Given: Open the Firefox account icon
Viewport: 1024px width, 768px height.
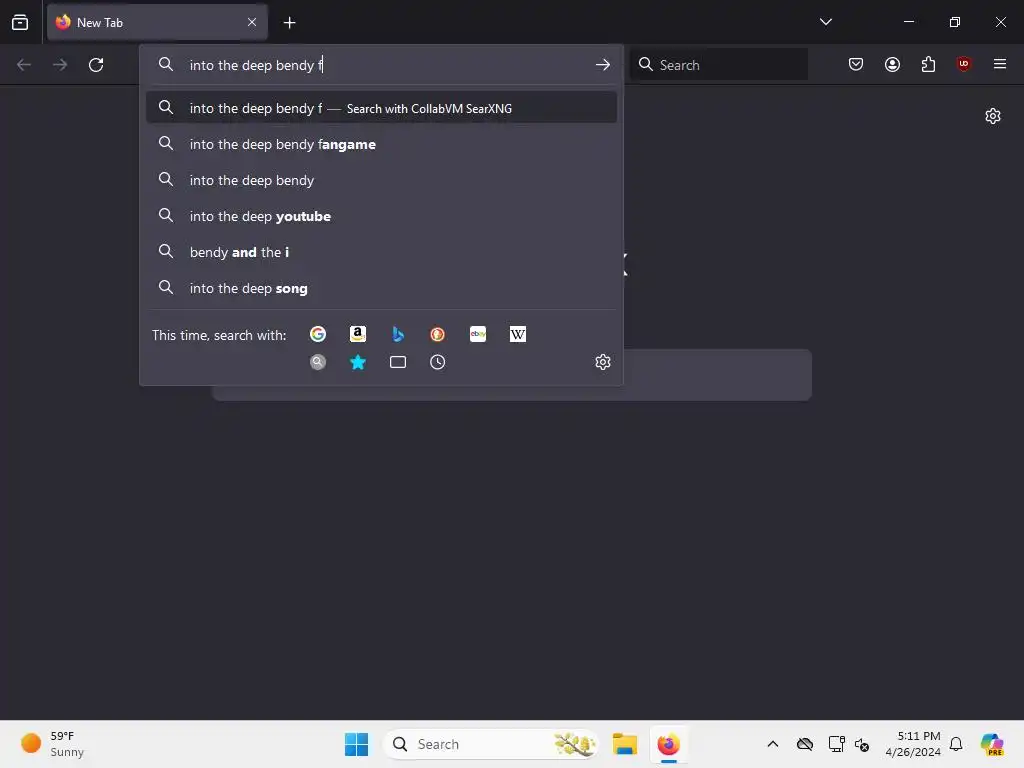Looking at the screenshot, I should (x=892, y=64).
